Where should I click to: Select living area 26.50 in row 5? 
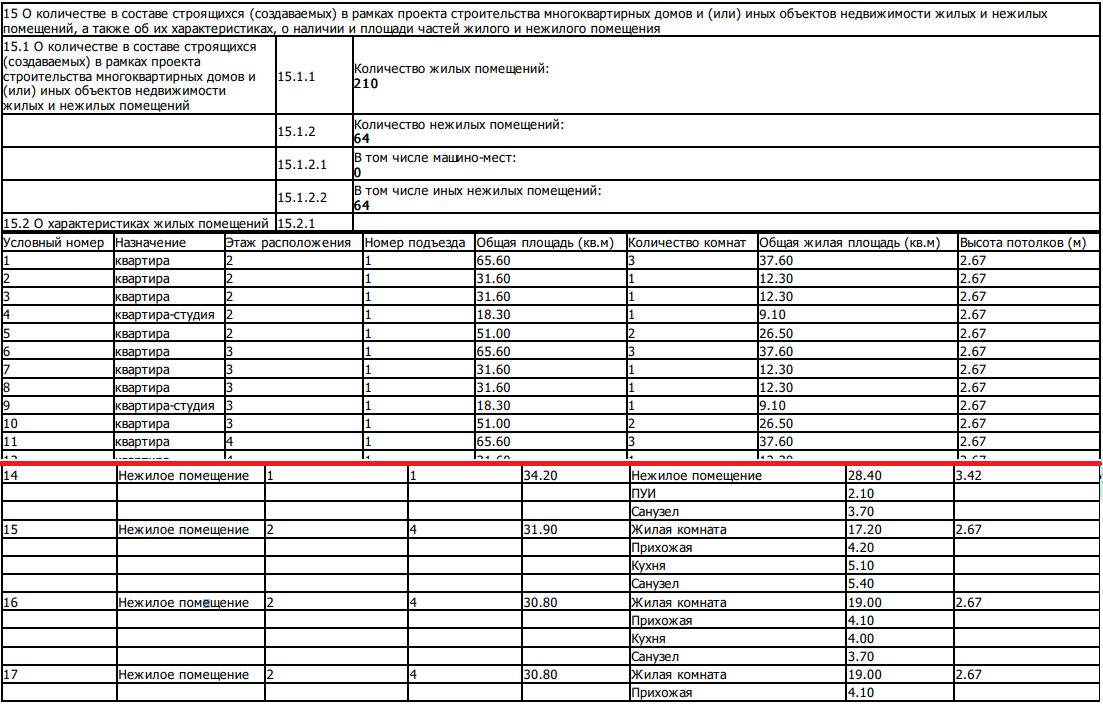point(775,333)
